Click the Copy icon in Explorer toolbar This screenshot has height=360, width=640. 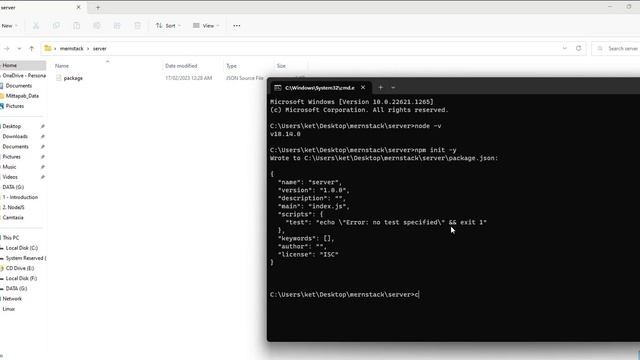click(56, 26)
